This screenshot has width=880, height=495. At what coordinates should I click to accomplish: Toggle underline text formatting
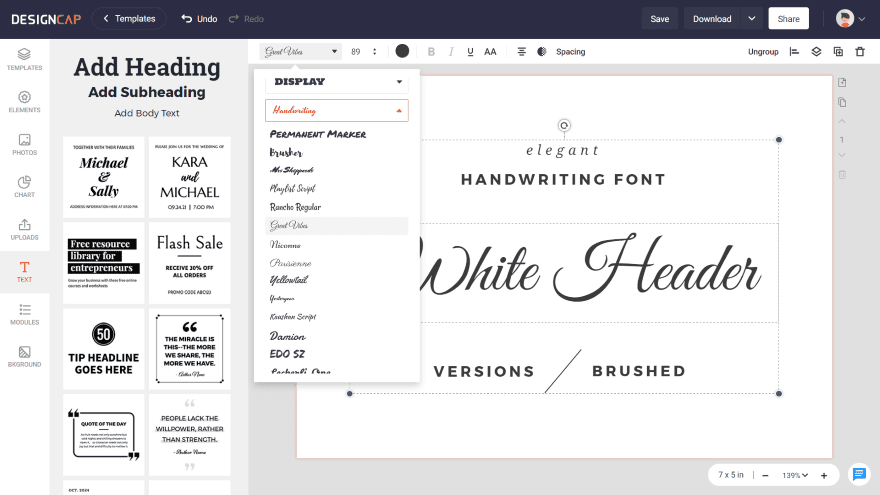(x=470, y=51)
